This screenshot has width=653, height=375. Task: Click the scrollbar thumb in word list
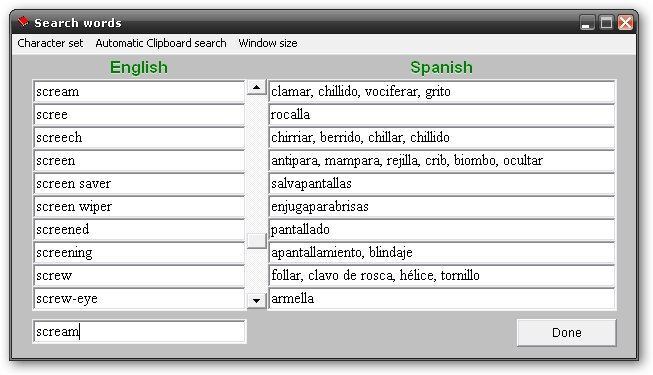[257, 241]
